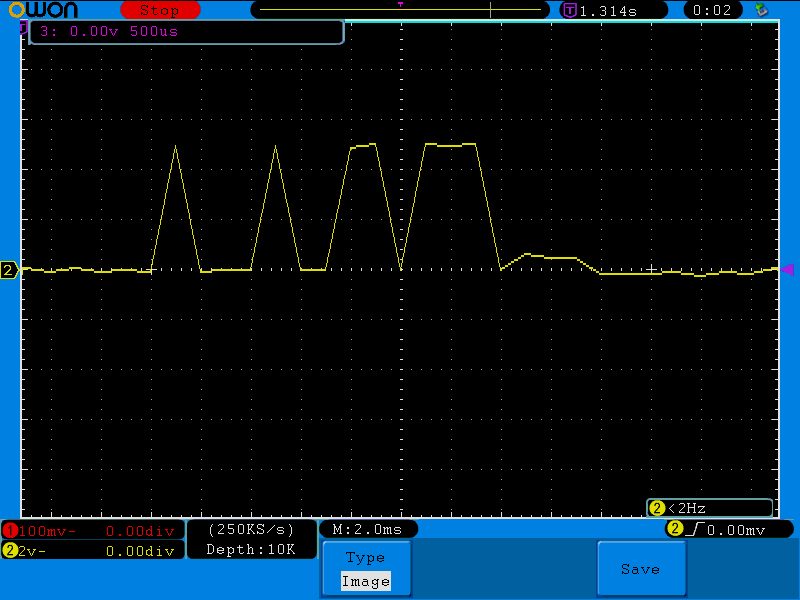This screenshot has width=800, height=600.
Task: Click the channel 2 frequency '<2Hz' readout
Action: [709, 508]
